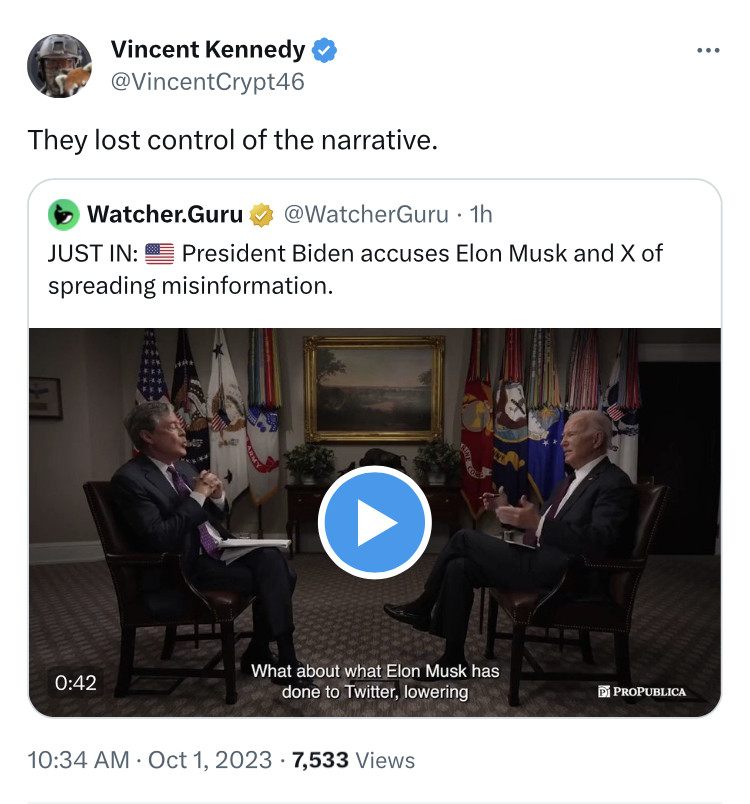This screenshot has height=804, width=750.
Task: Click the Oct 1, 2023 date
Action: pyautogui.click(x=210, y=760)
